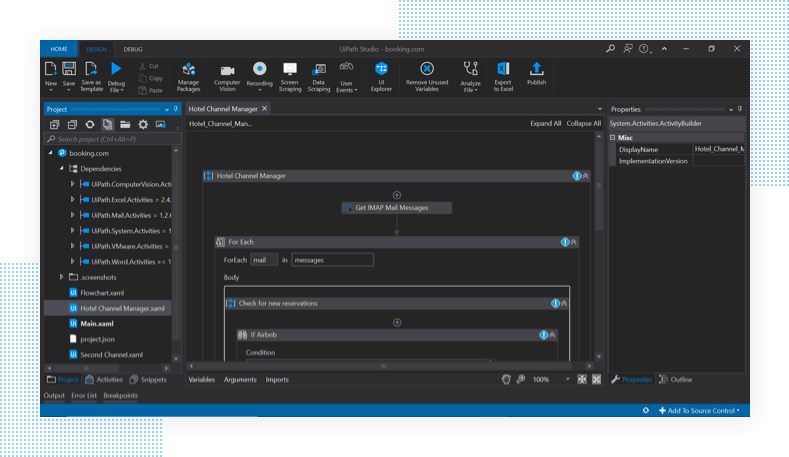Click the feedback icon in title bar

pyautogui.click(x=627, y=49)
